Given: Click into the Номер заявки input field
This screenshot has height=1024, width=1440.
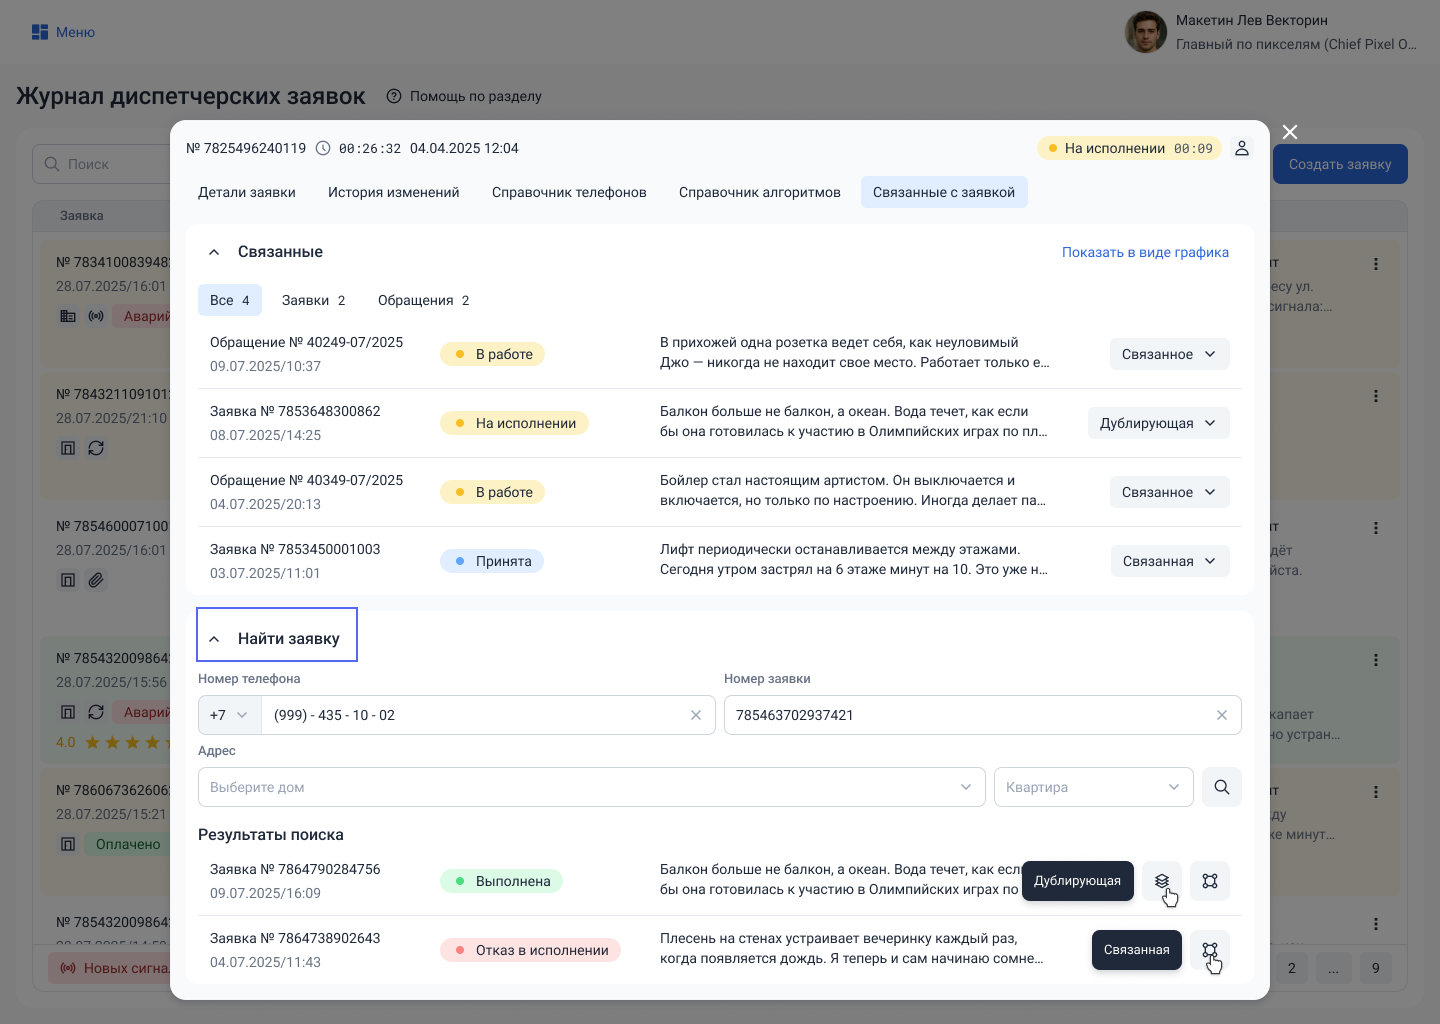Looking at the screenshot, I should tap(960, 715).
